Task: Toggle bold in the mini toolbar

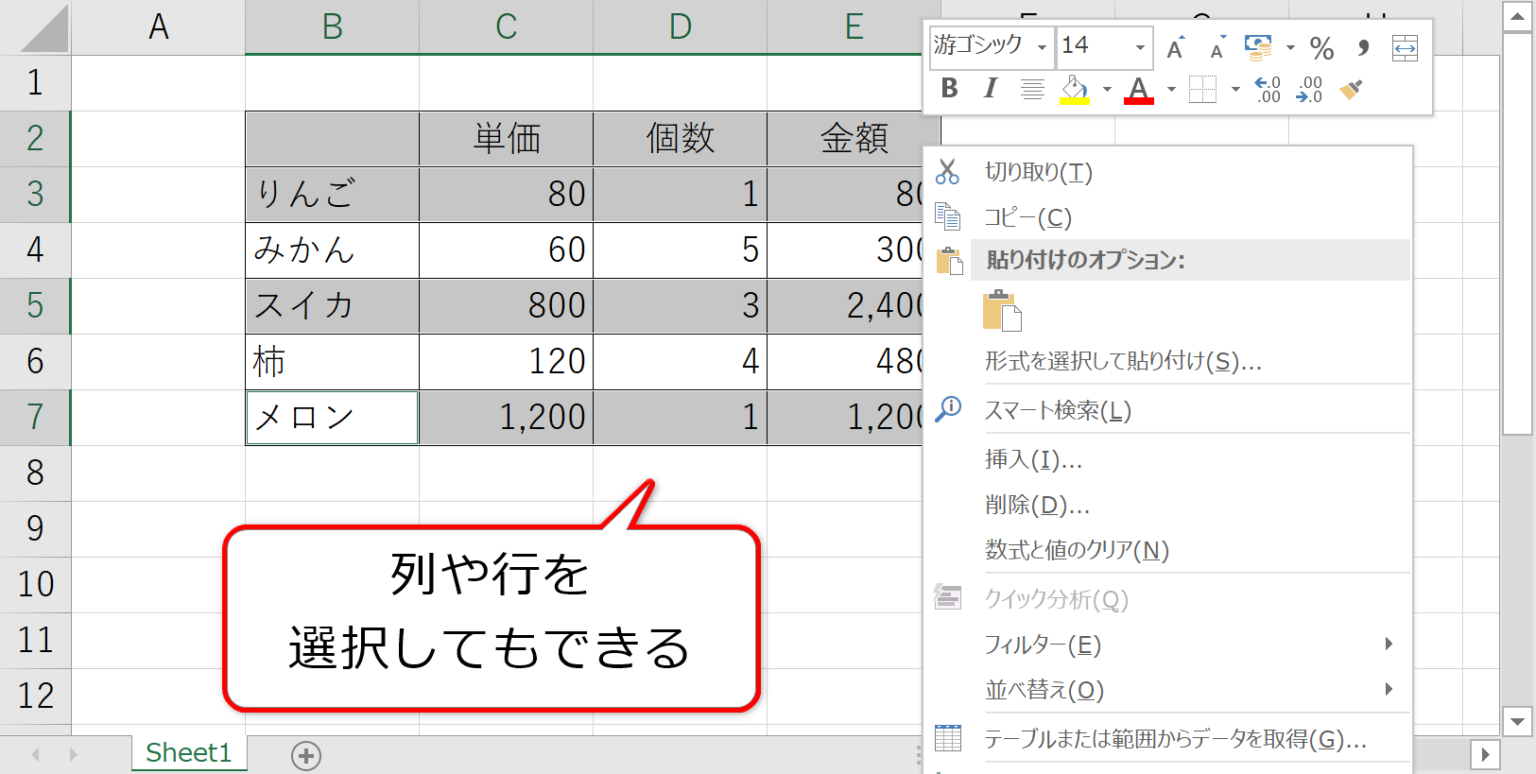Action: click(x=950, y=89)
